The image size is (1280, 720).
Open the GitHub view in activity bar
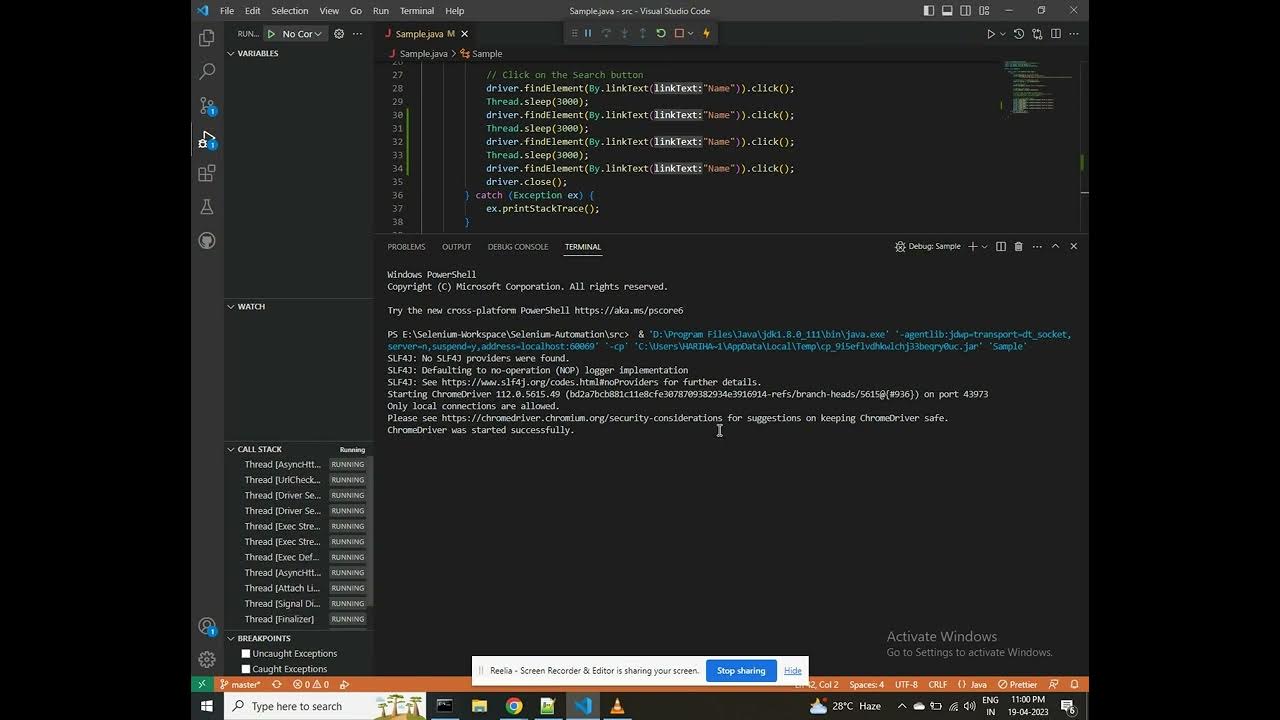207,241
